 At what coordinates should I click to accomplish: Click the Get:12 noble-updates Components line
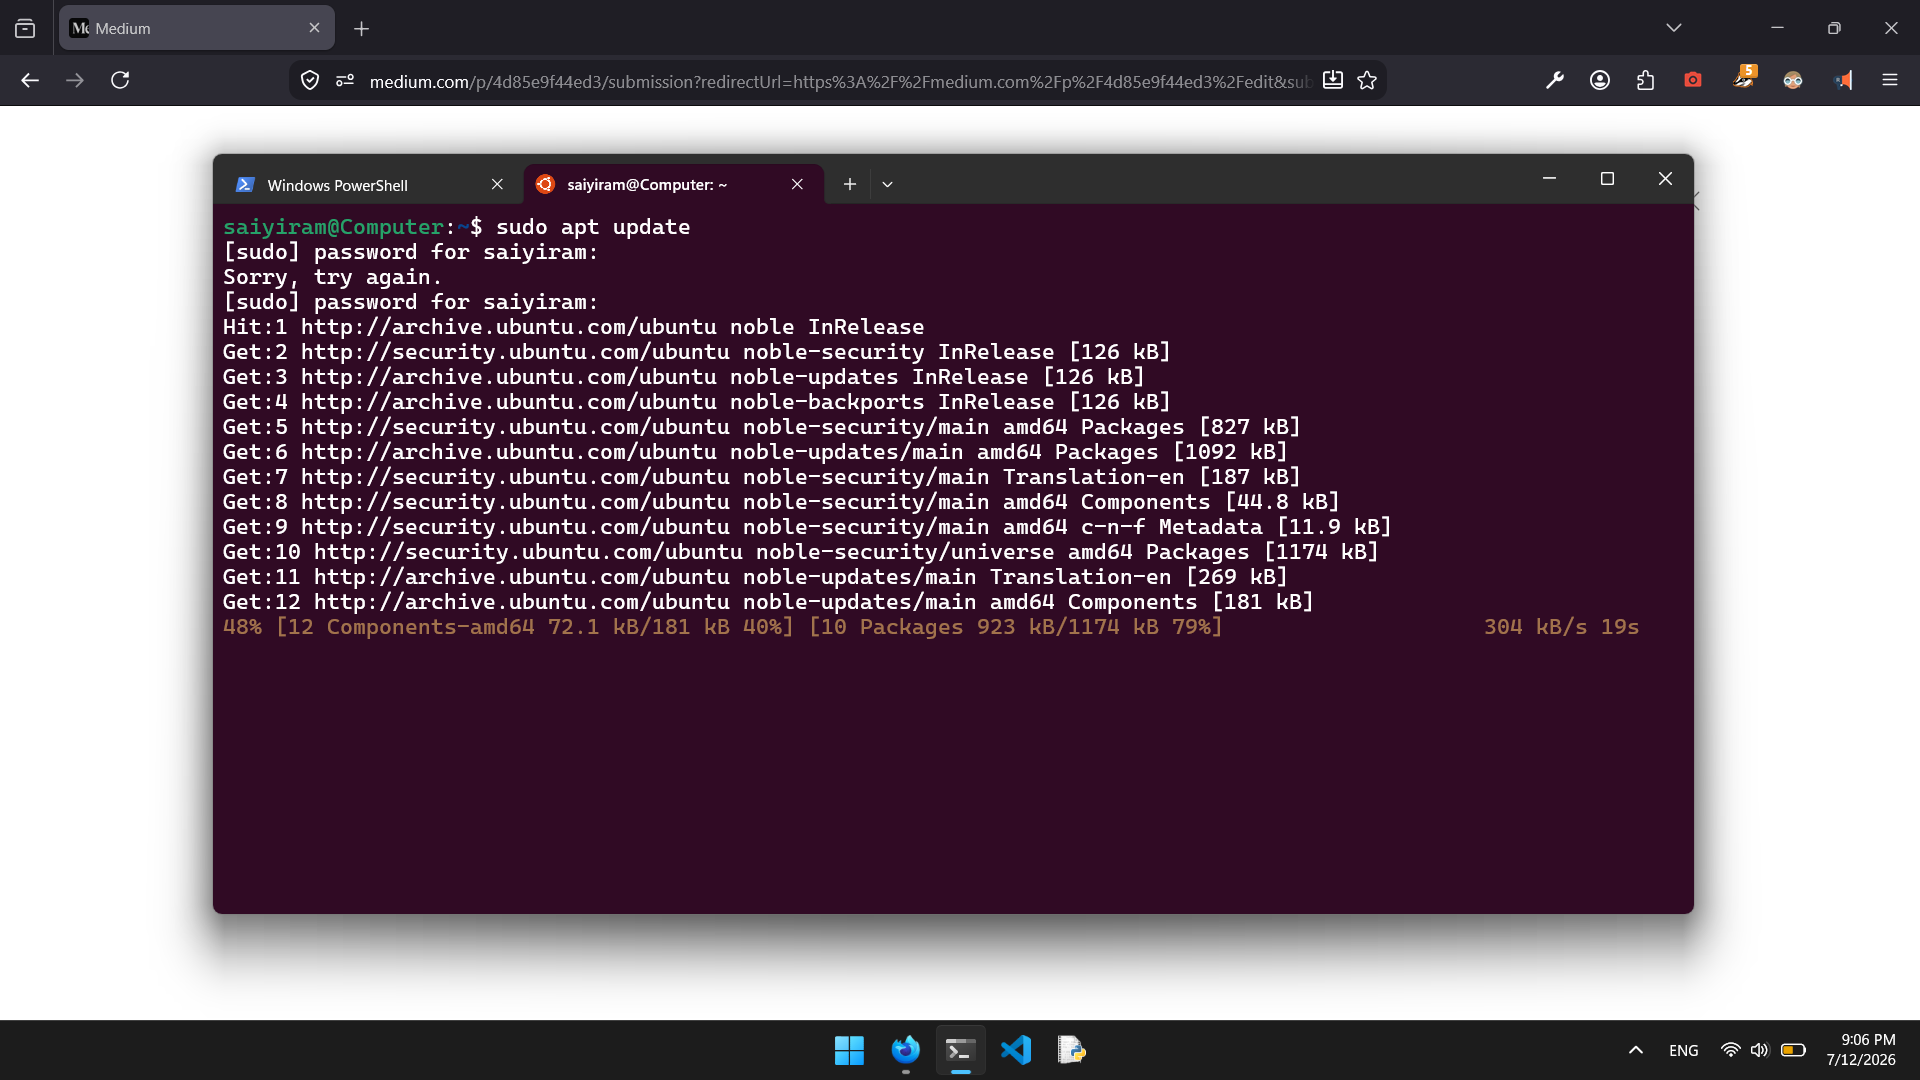pos(768,602)
